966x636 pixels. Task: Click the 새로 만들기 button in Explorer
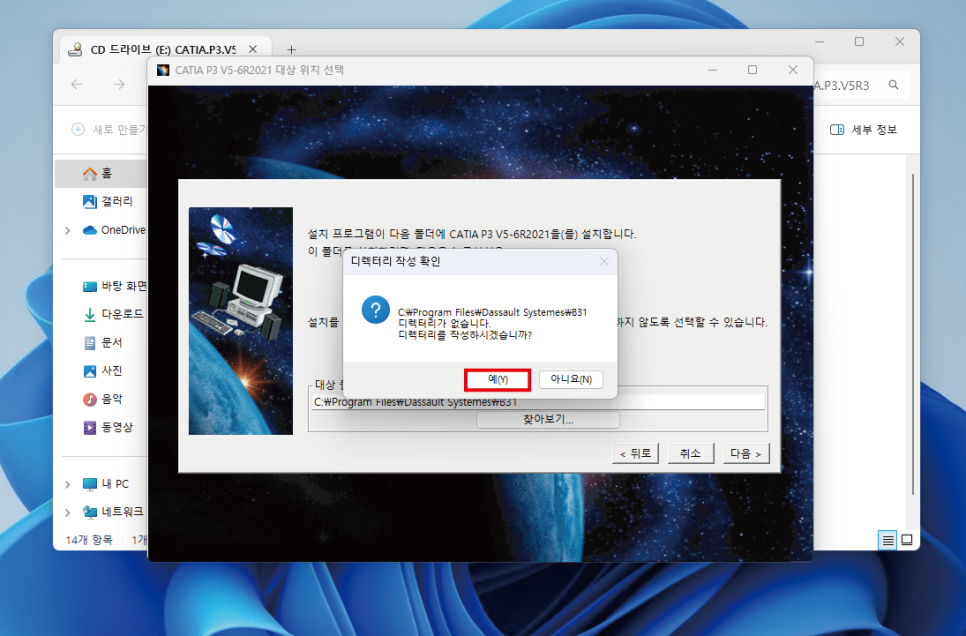[x=109, y=129]
